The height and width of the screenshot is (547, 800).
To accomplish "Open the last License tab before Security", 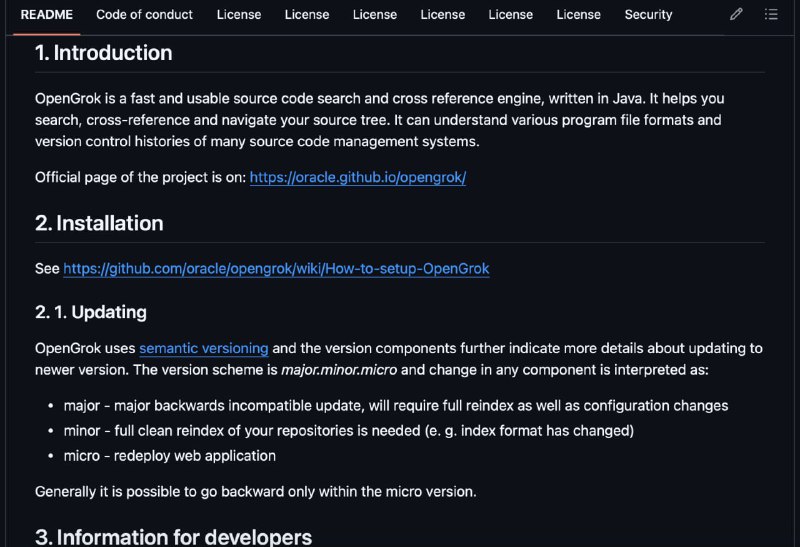I will point(578,15).
